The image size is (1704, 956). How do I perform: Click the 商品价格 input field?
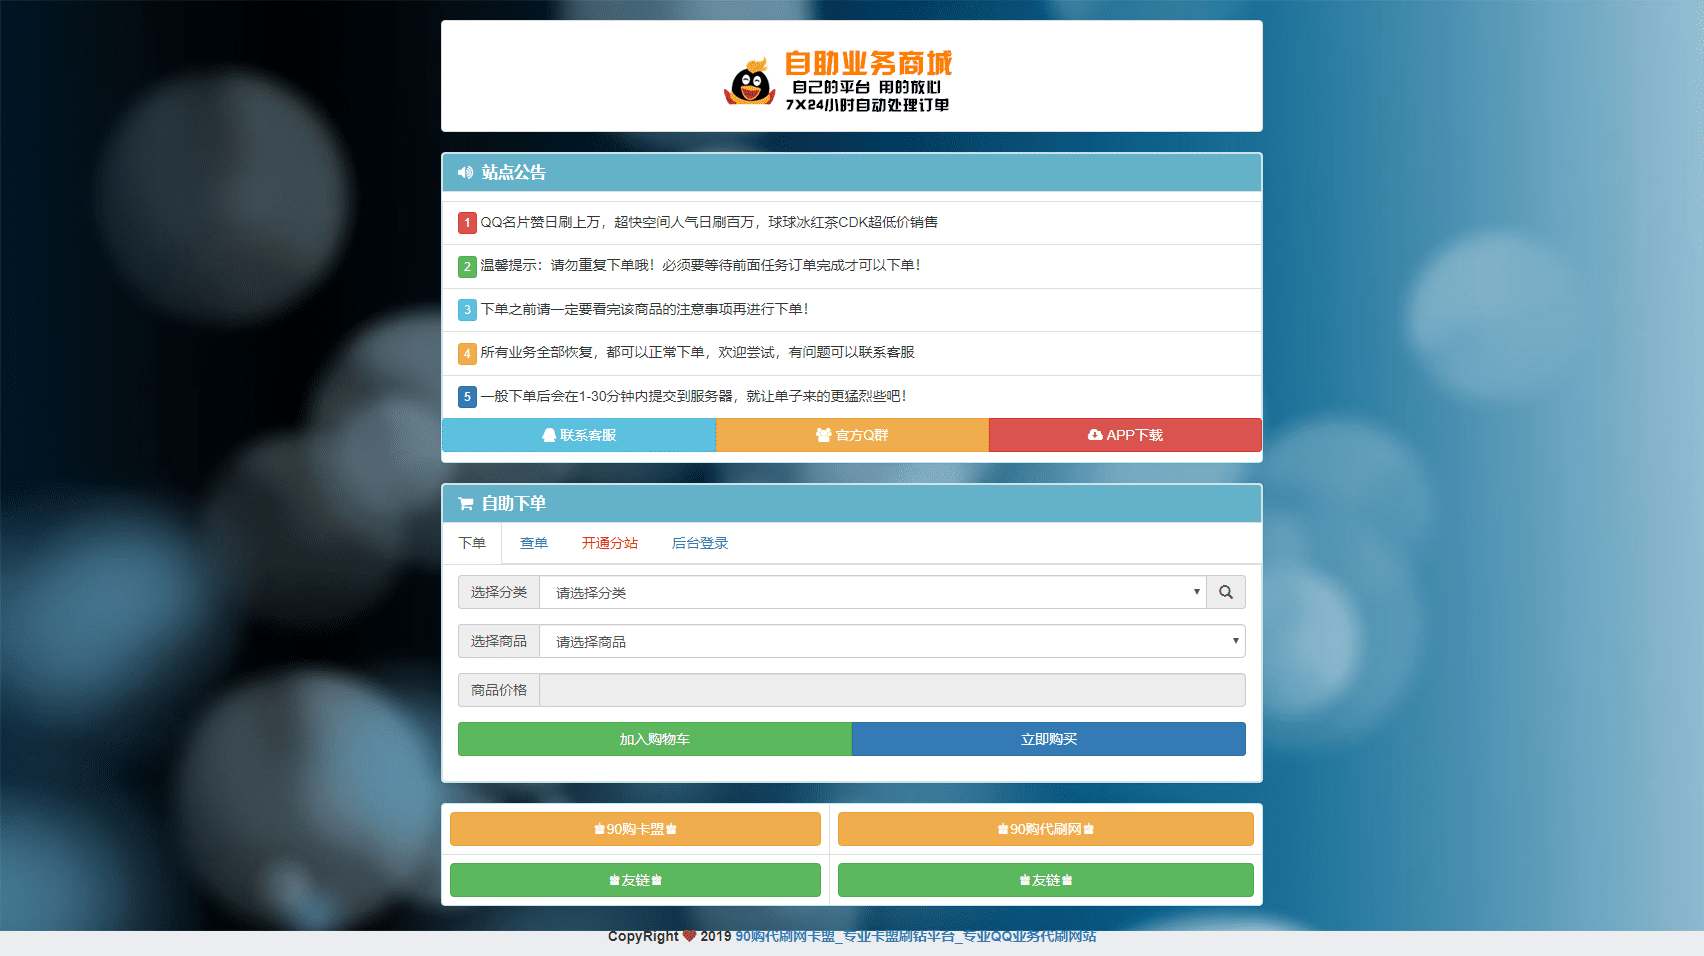891,690
